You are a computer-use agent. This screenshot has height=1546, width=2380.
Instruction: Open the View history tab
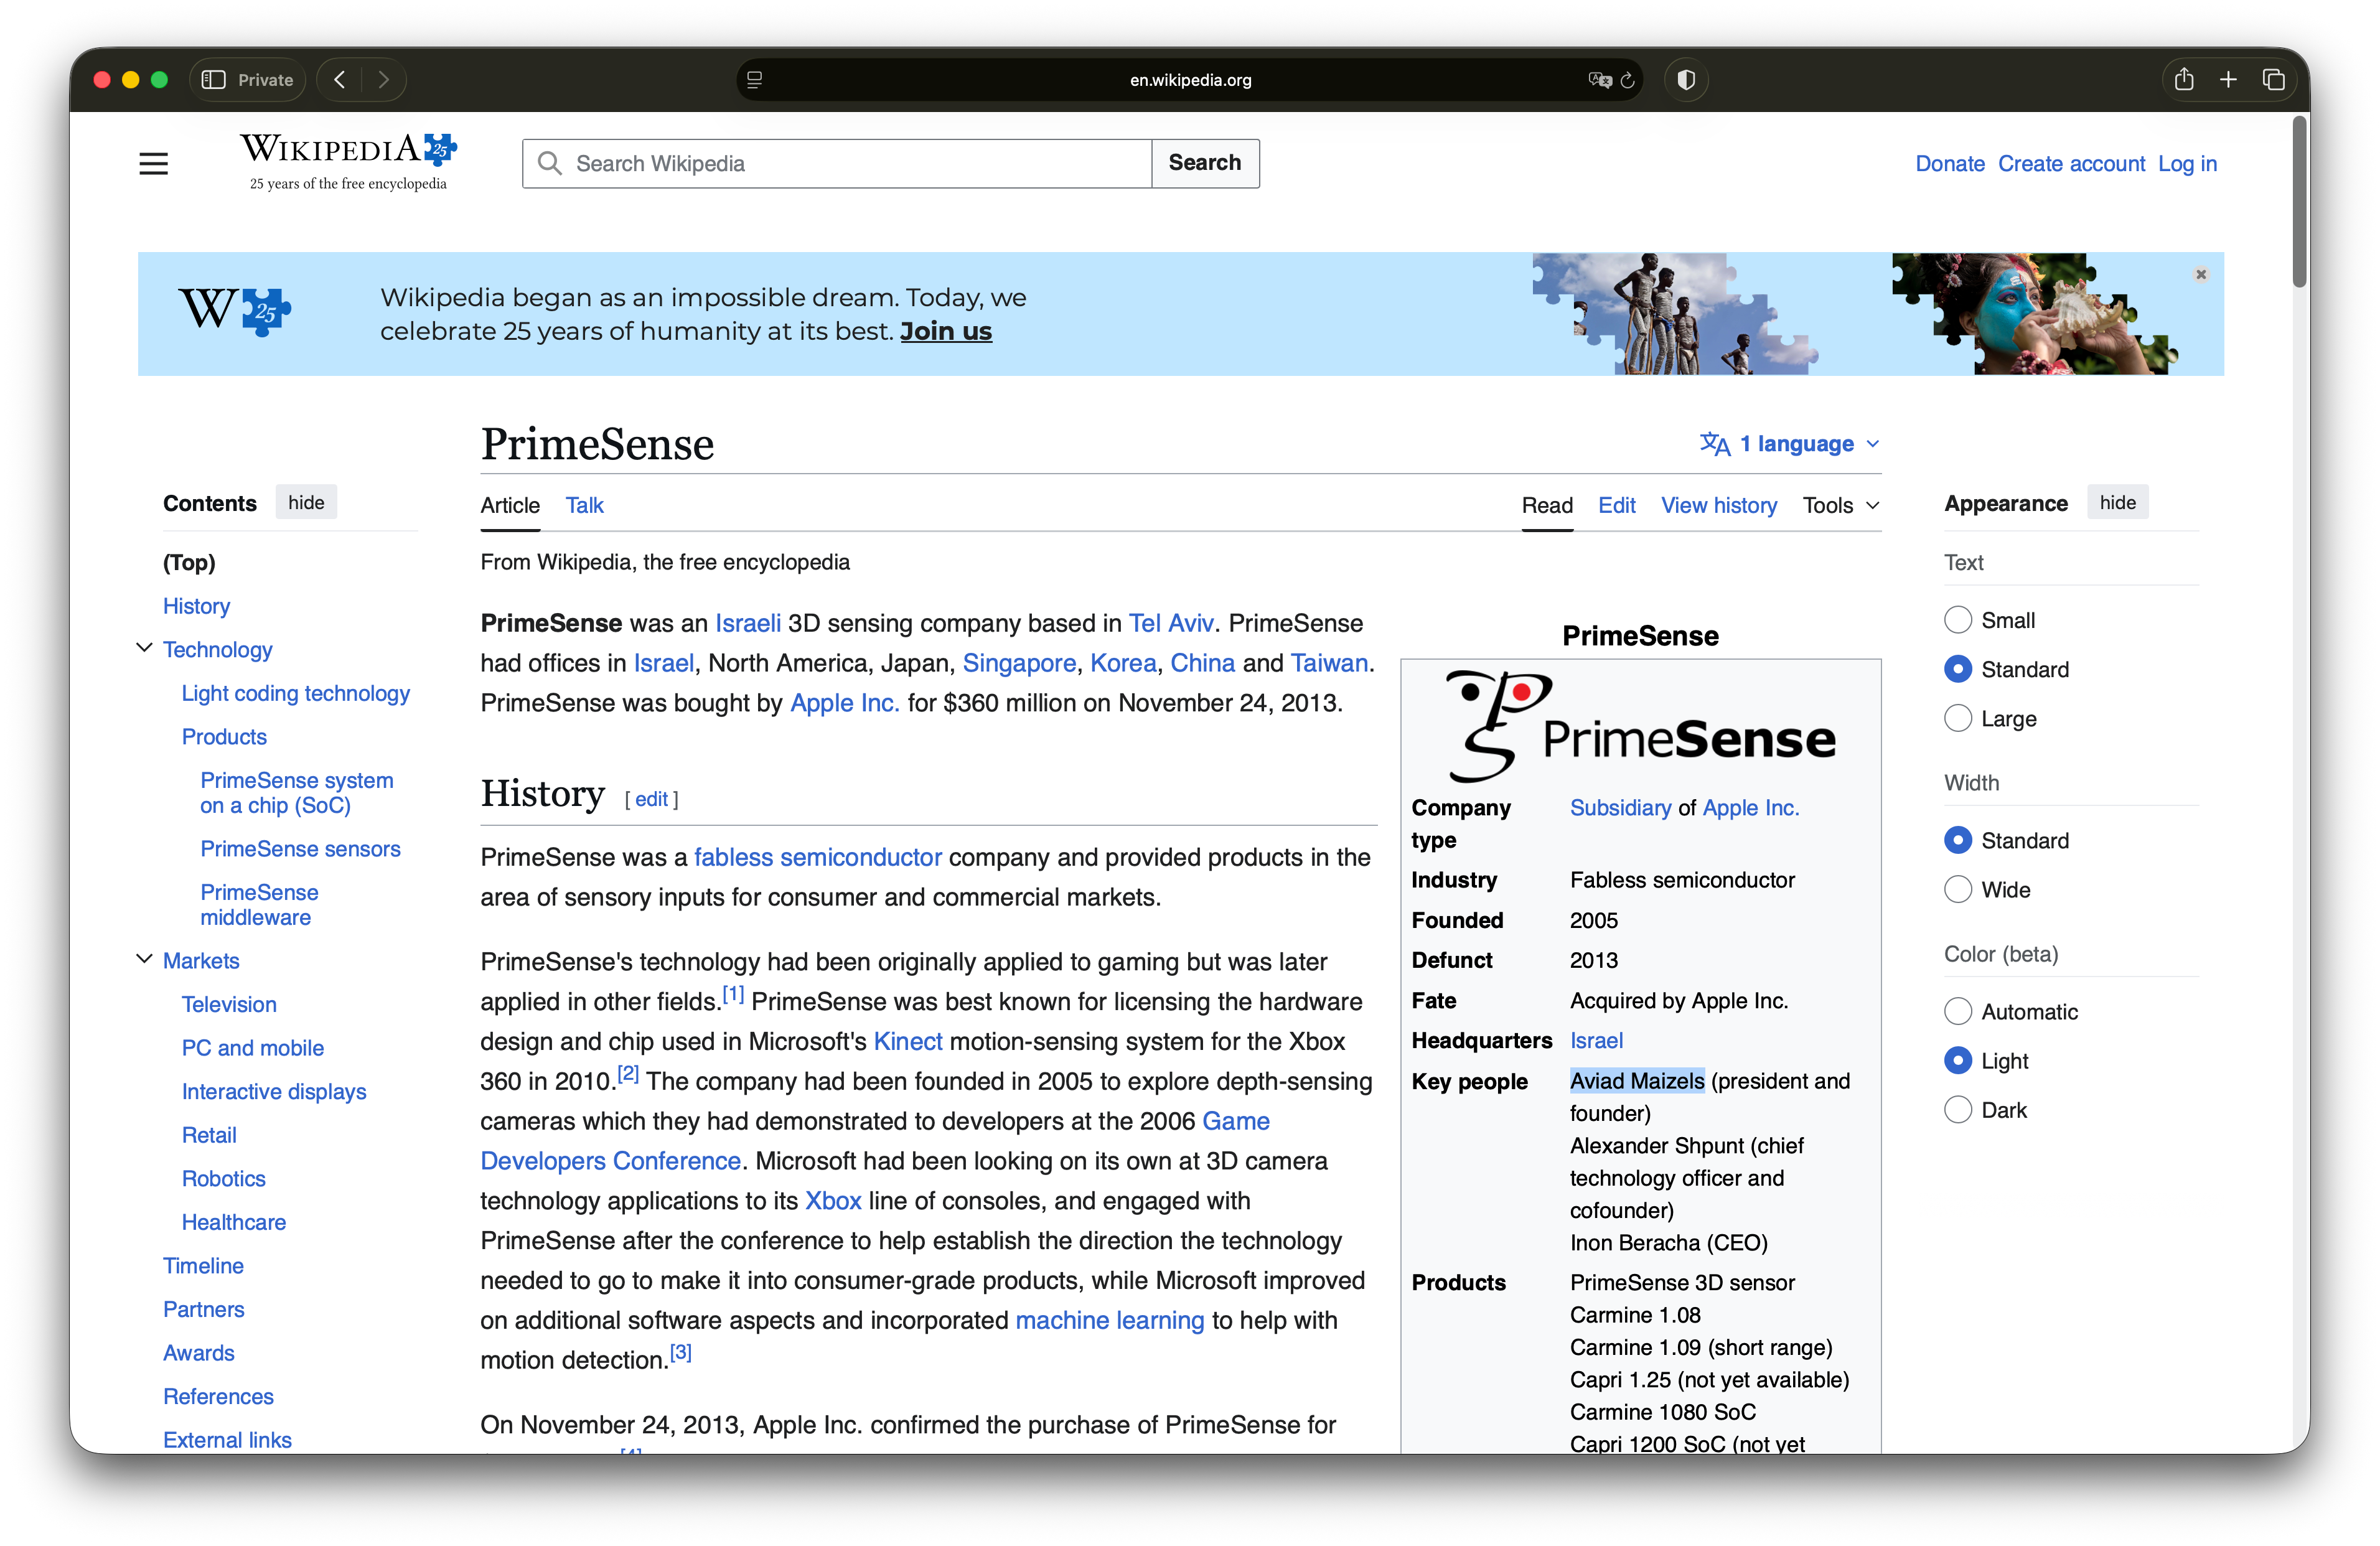[1718, 505]
